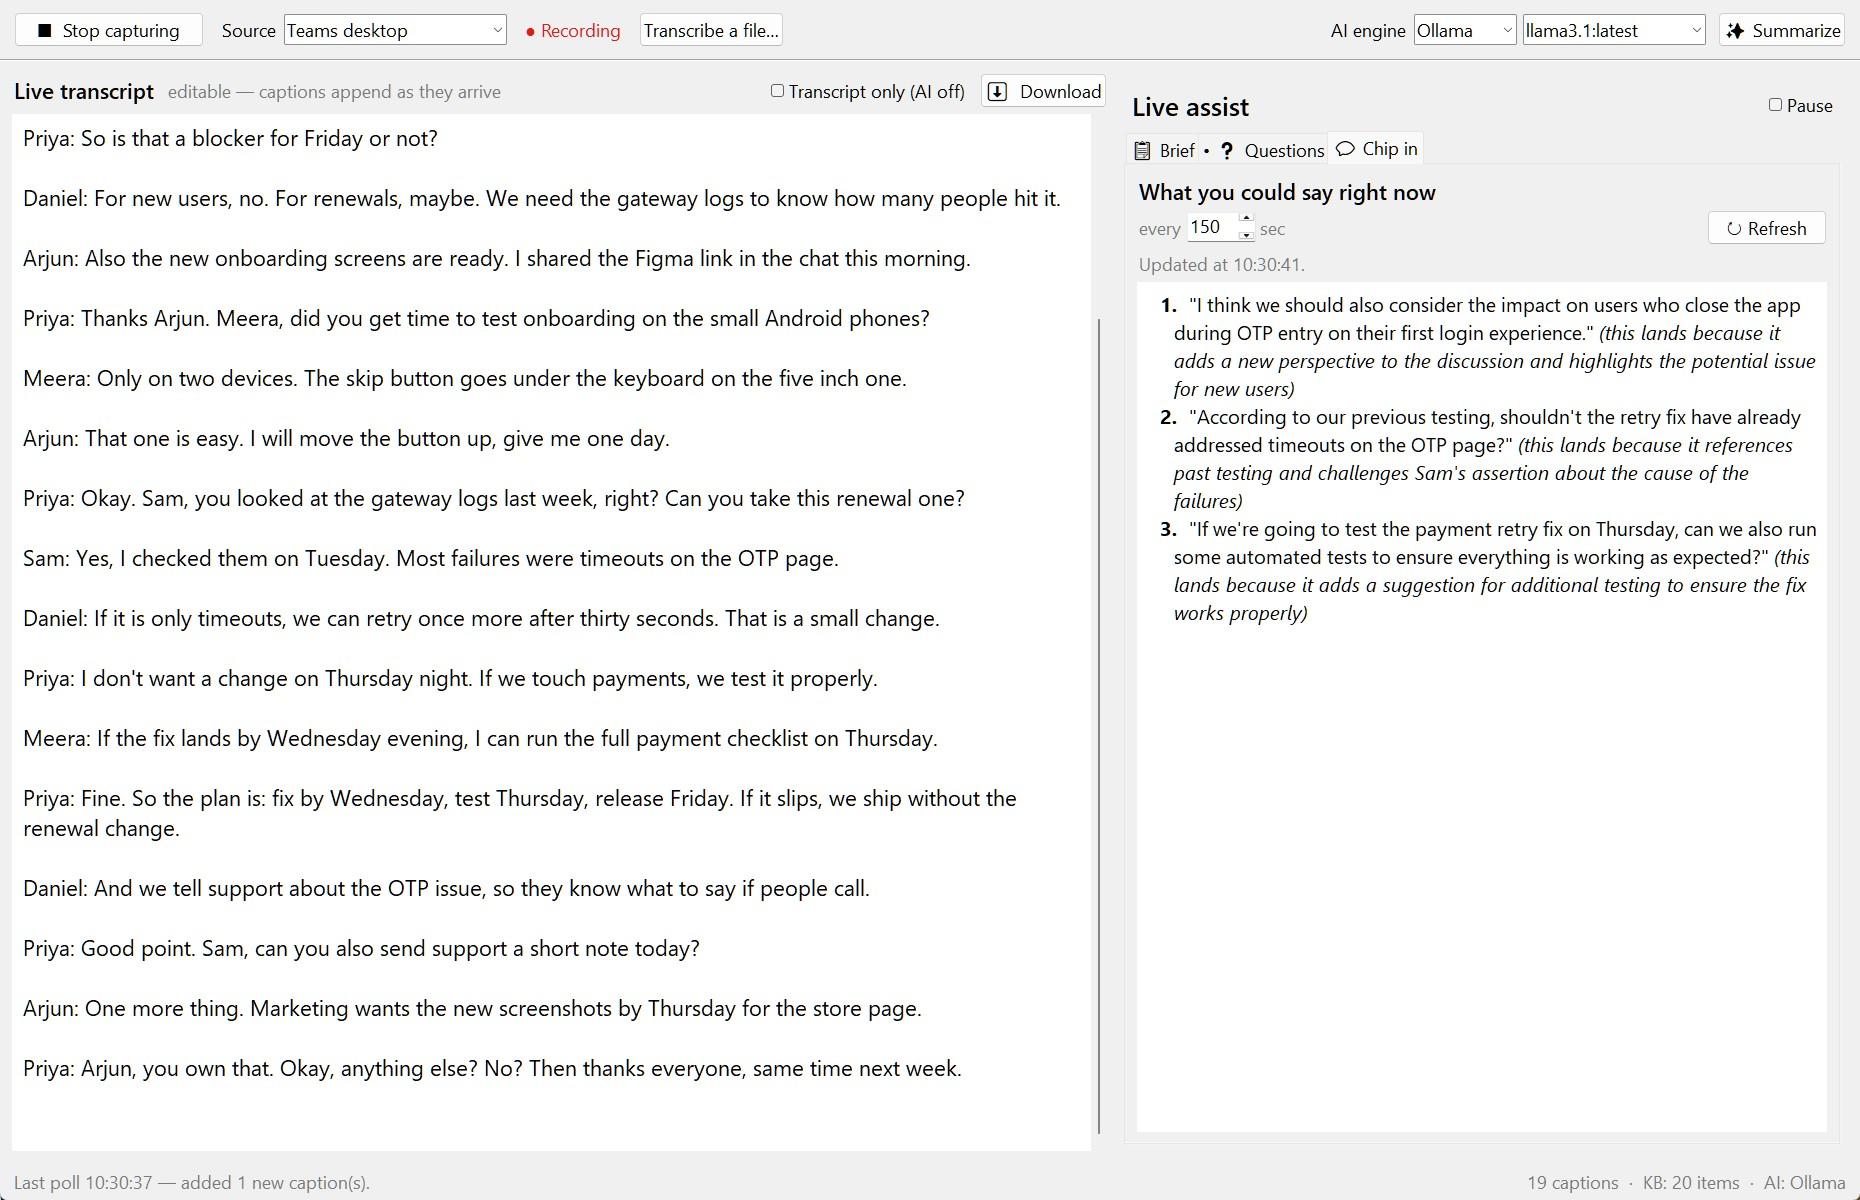Stop capturing via the Stop capturing button

109,30
